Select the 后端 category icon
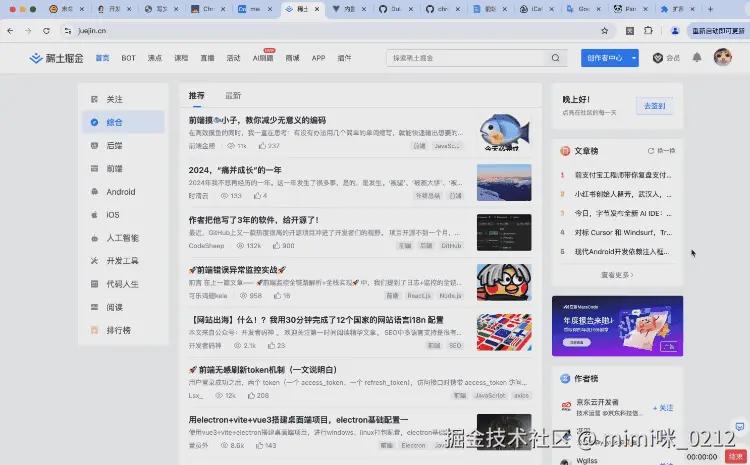 (x=94, y=145)
